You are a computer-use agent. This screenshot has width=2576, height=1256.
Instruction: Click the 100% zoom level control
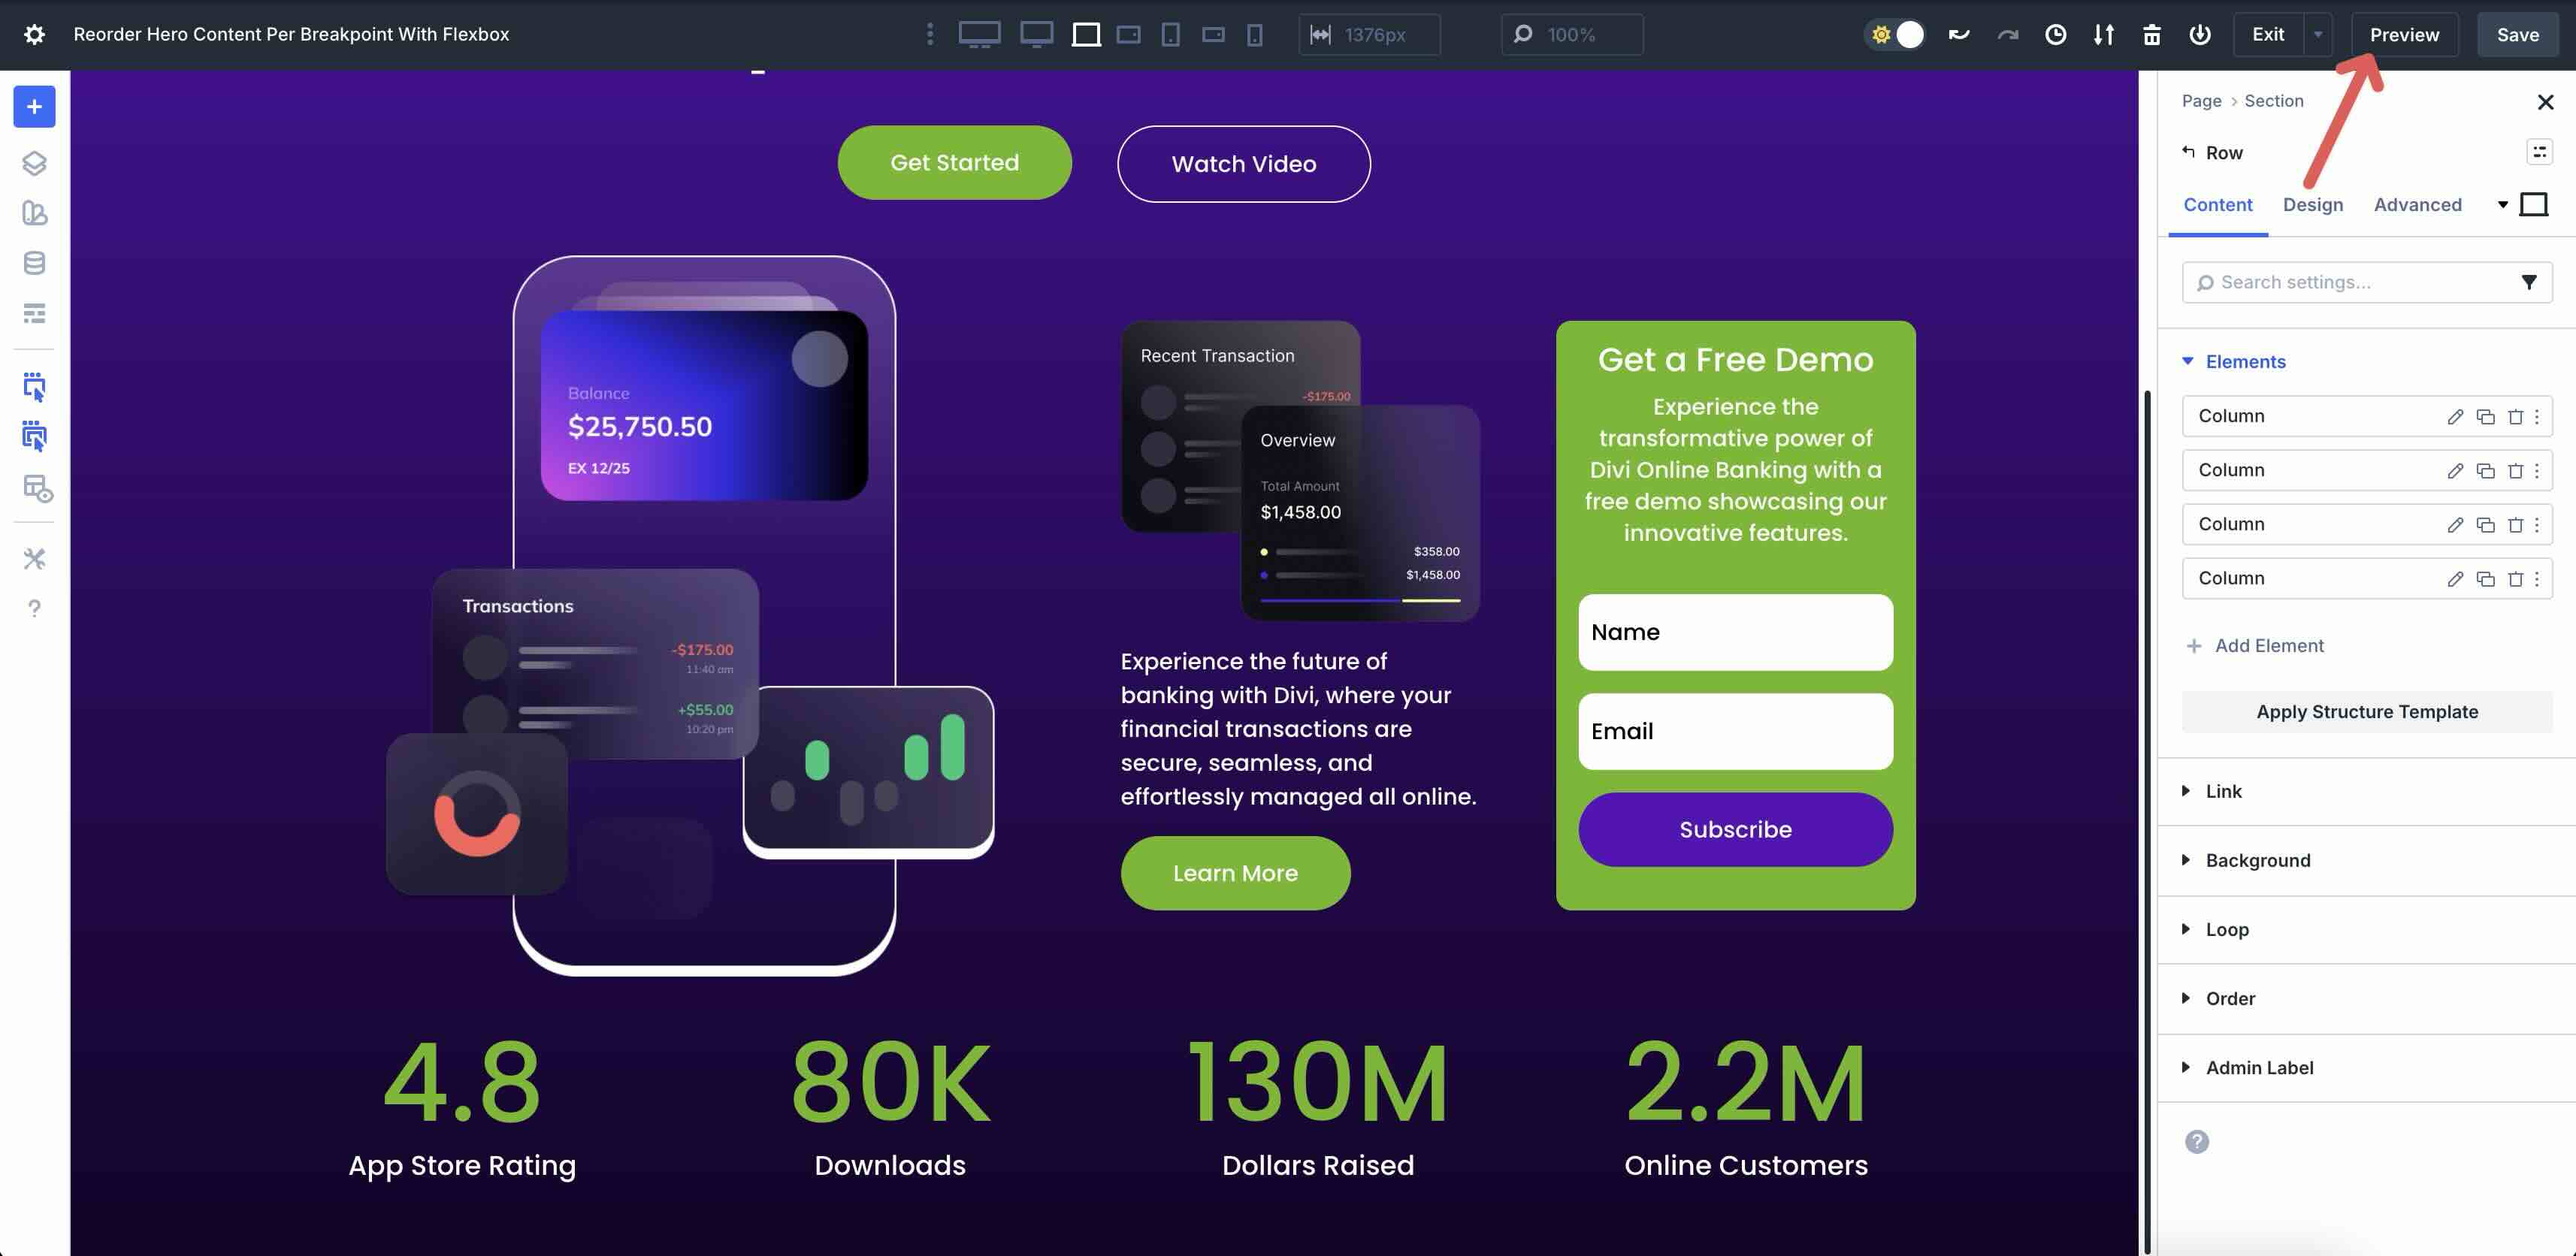click(1571, 34)
